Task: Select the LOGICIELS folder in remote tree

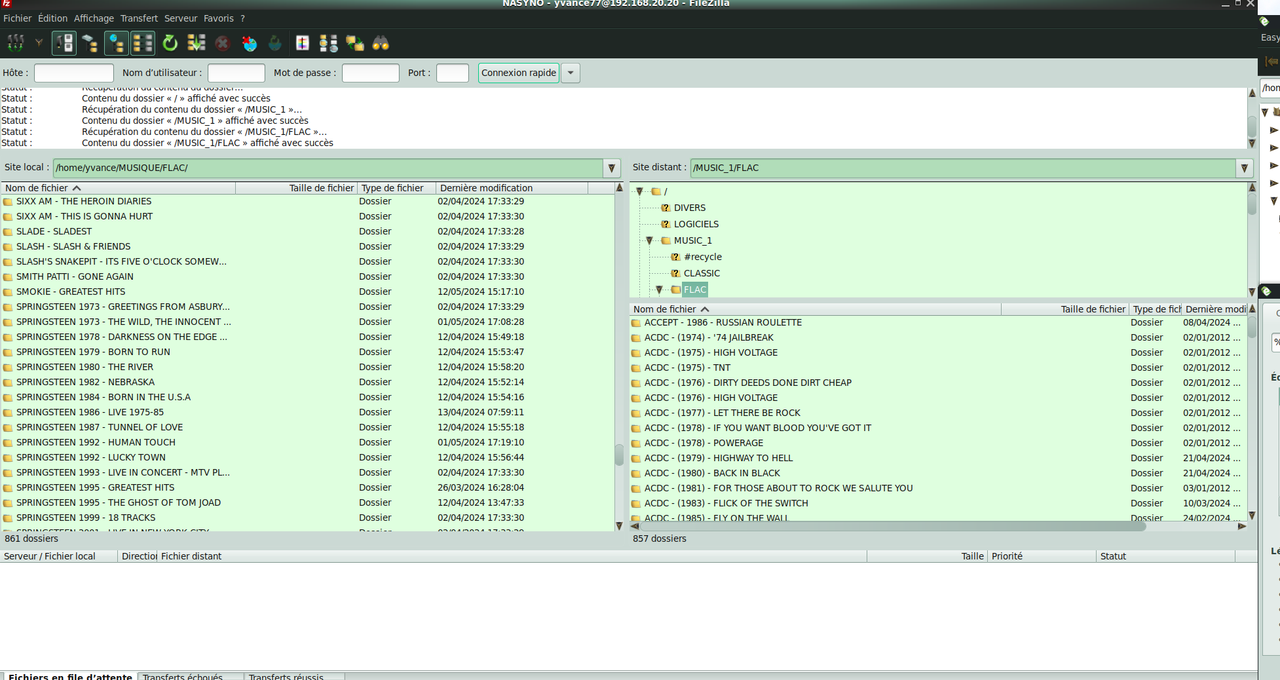Action: click(696, 224)
